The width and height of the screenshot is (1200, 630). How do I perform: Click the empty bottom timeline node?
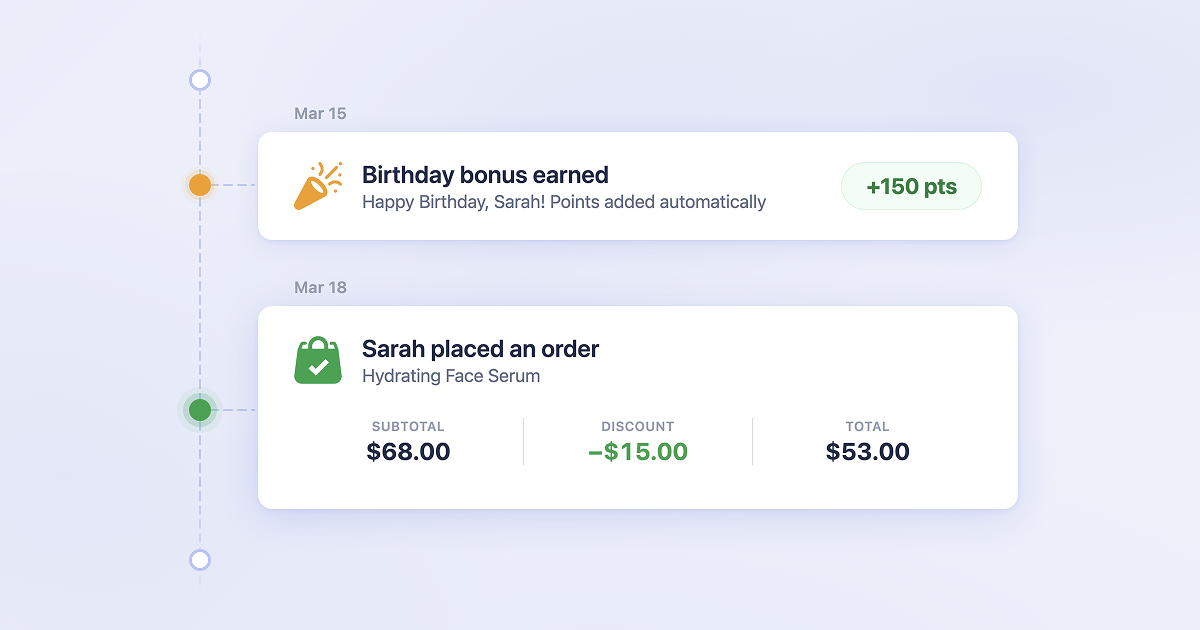click(200, 560)
